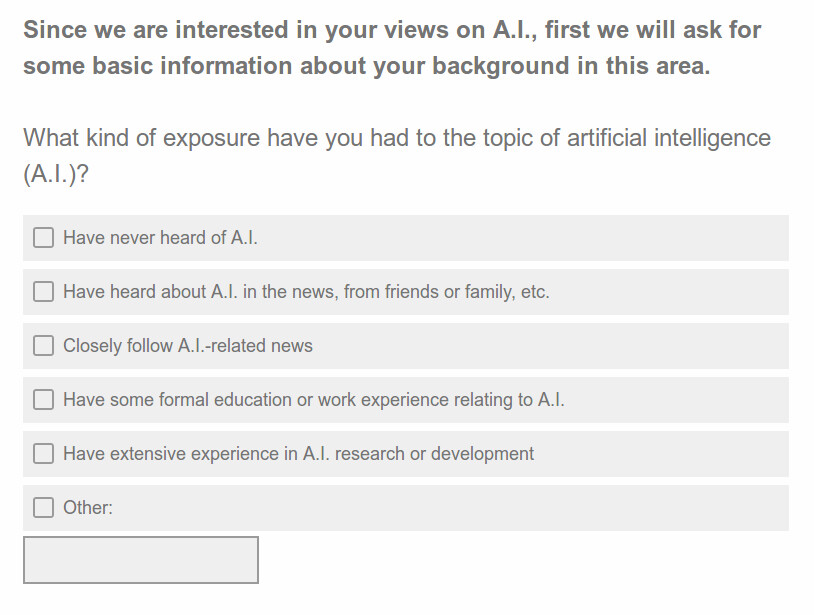Focus the text box below the Other option
This screenshot has height=615, width=814.
pyautogui.click(x=141, y=560)
